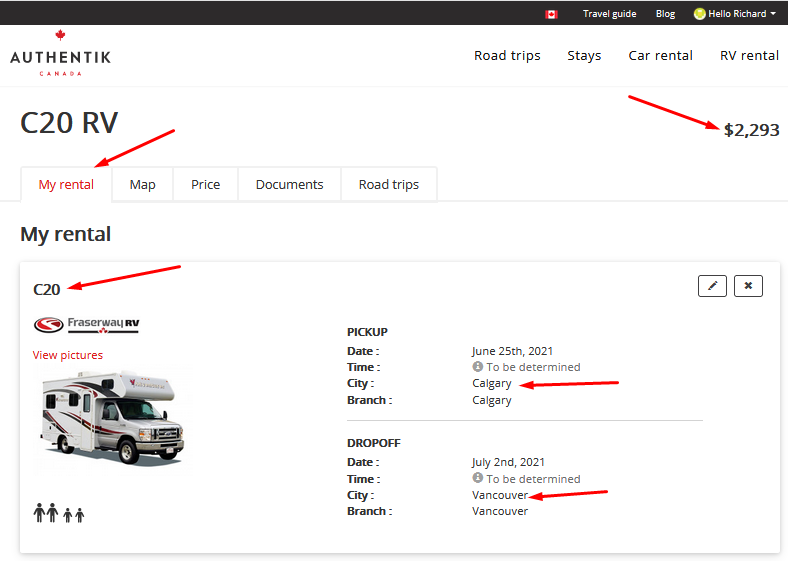Click the C20 motorhome photo
Viewport: 788px width, 561px height.
[113, 418]
